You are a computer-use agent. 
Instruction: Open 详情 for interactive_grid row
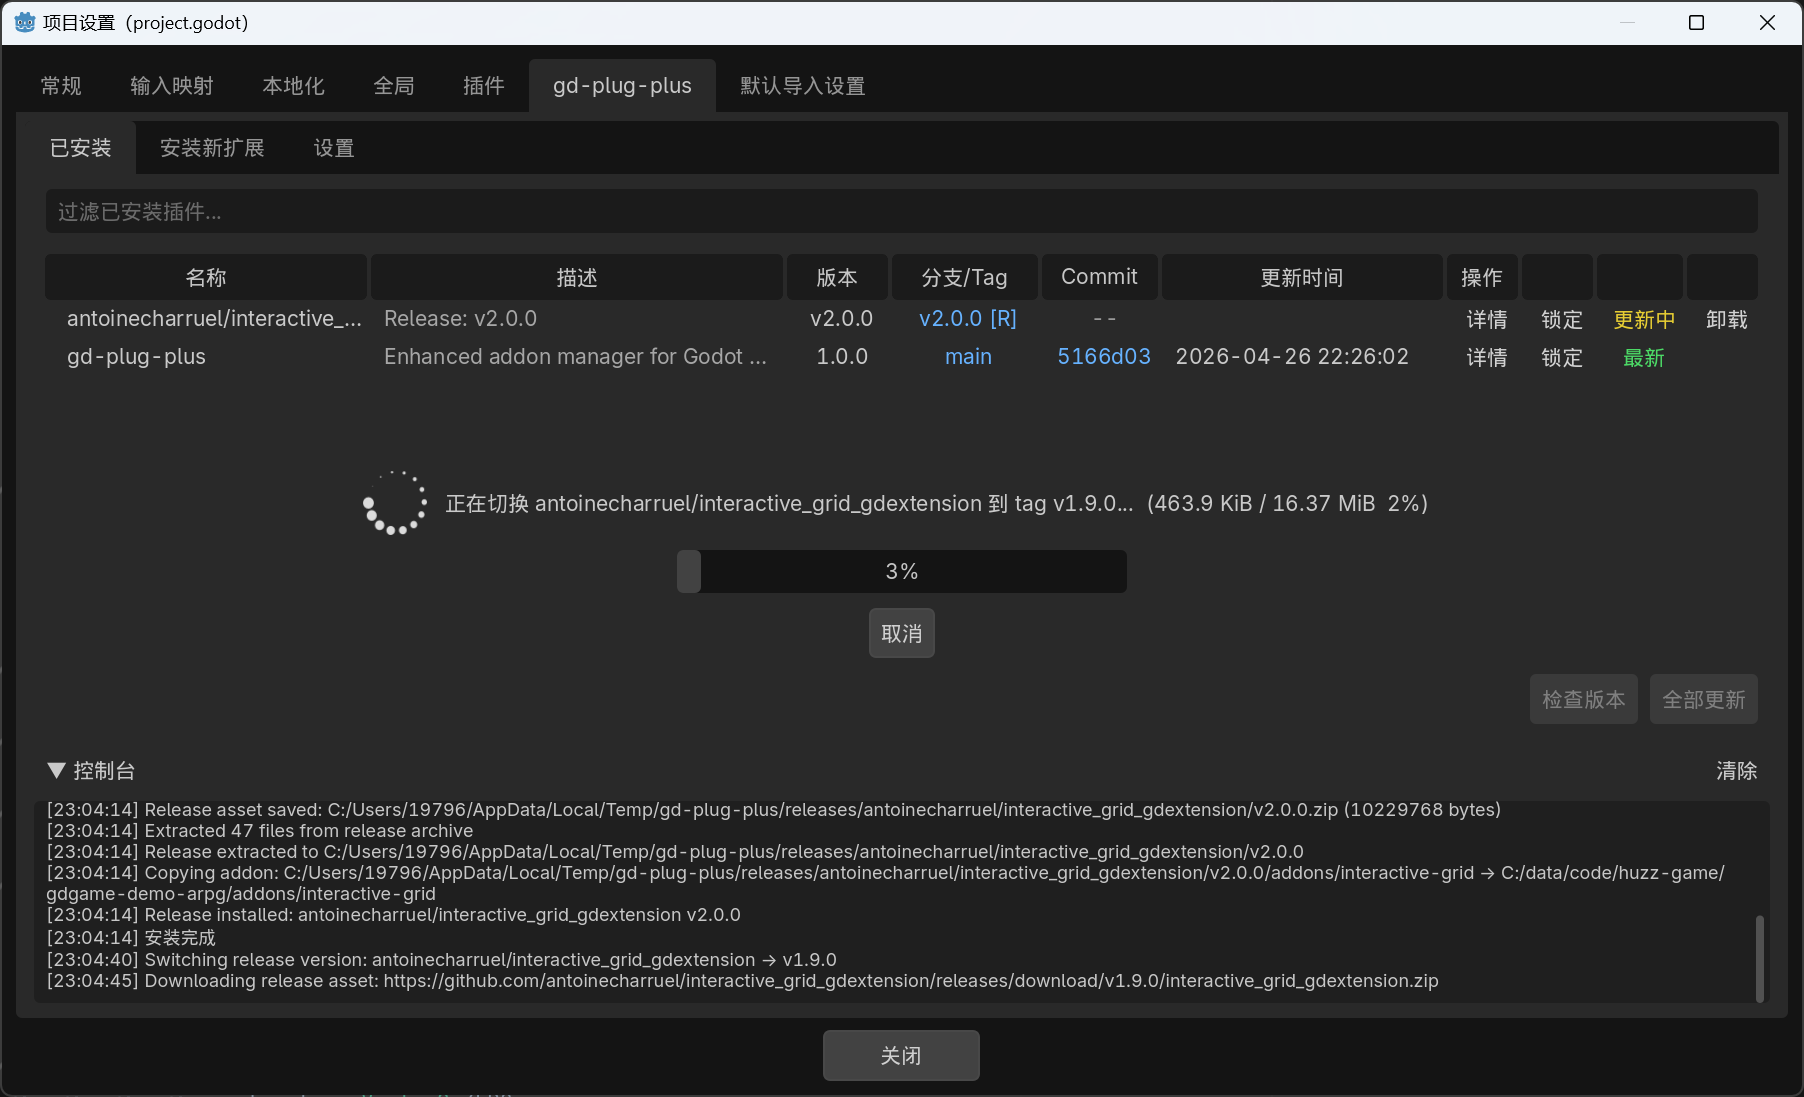[x=1487, y=320]
